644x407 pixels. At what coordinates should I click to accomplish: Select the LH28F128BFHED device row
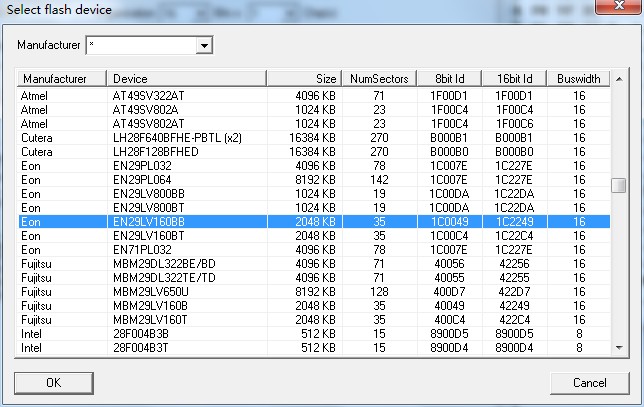(314, 152)
